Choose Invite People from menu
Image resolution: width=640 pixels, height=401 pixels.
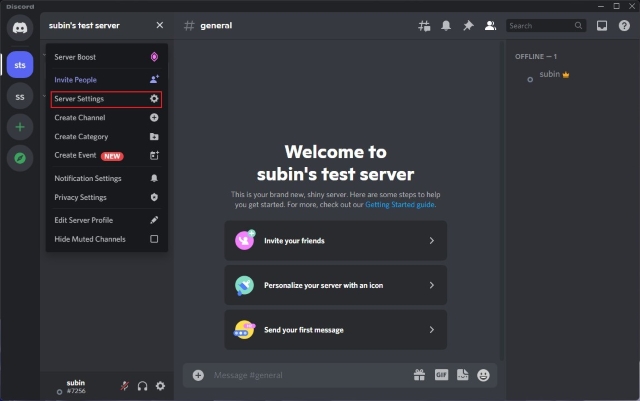(x=107, y=80)
